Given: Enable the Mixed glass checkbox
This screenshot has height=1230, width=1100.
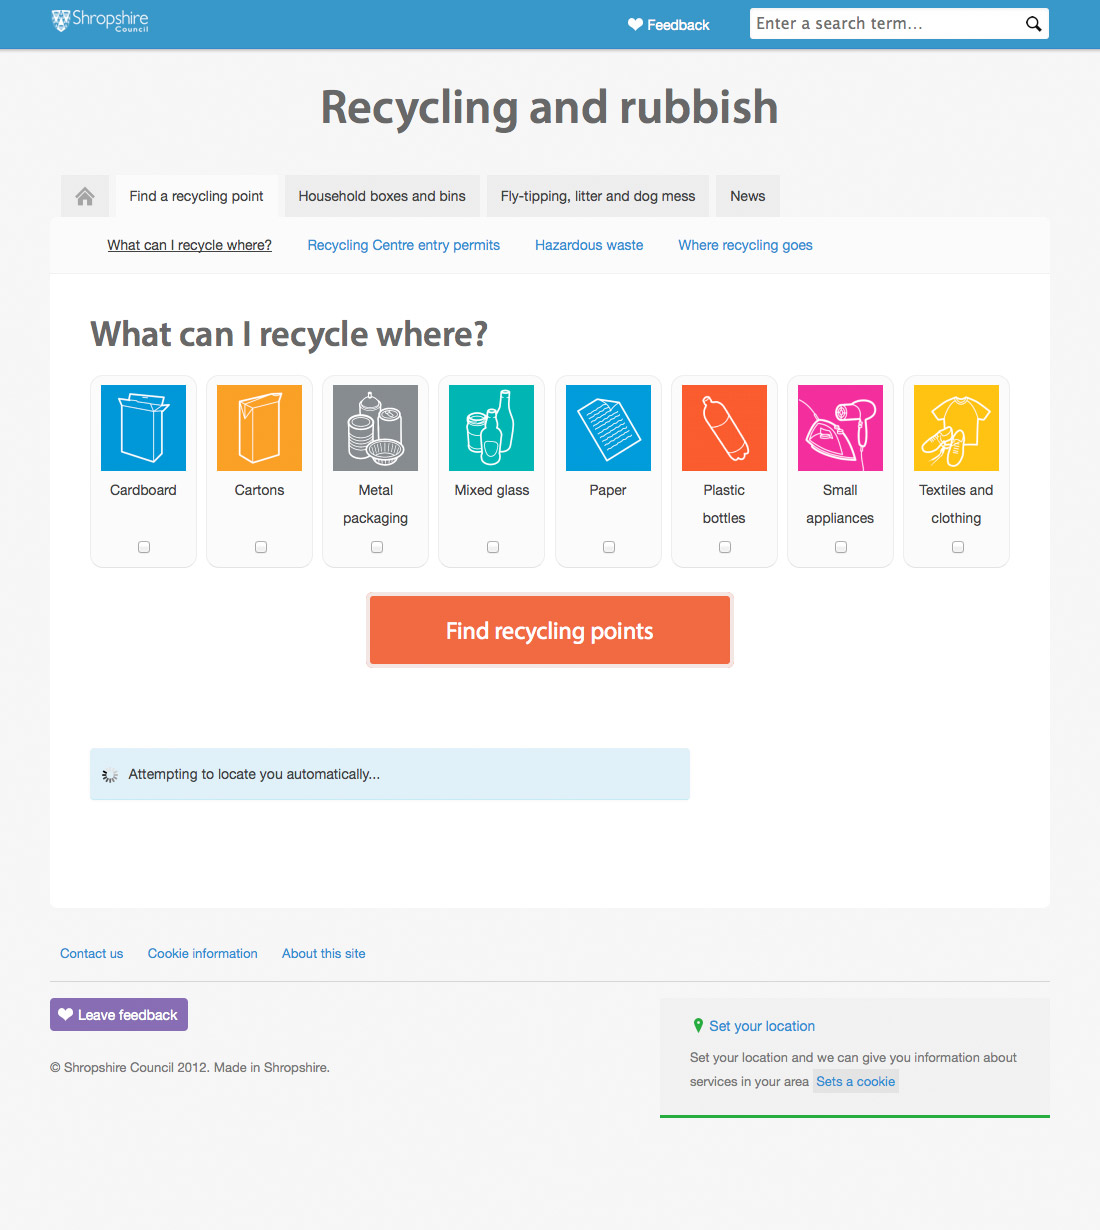Looking at the screenshot, I should point(493,547).
